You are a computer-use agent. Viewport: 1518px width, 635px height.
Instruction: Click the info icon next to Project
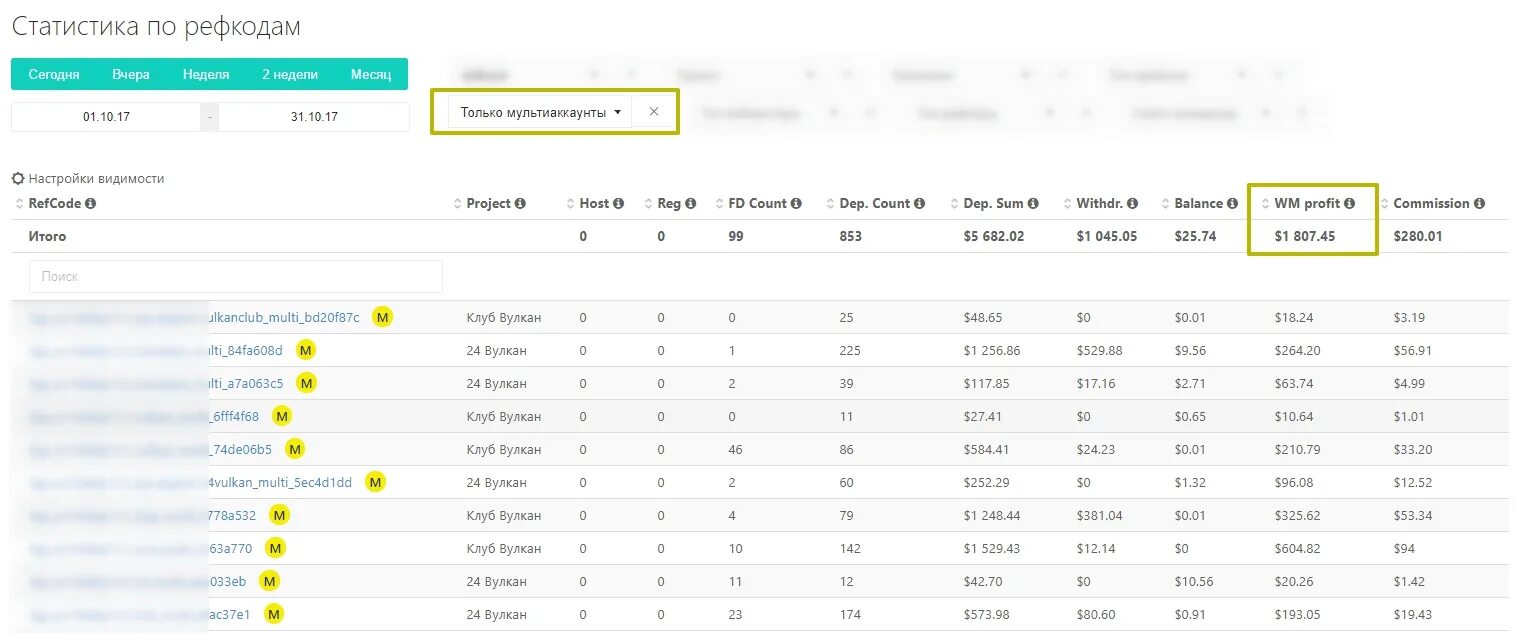[520, 203]
